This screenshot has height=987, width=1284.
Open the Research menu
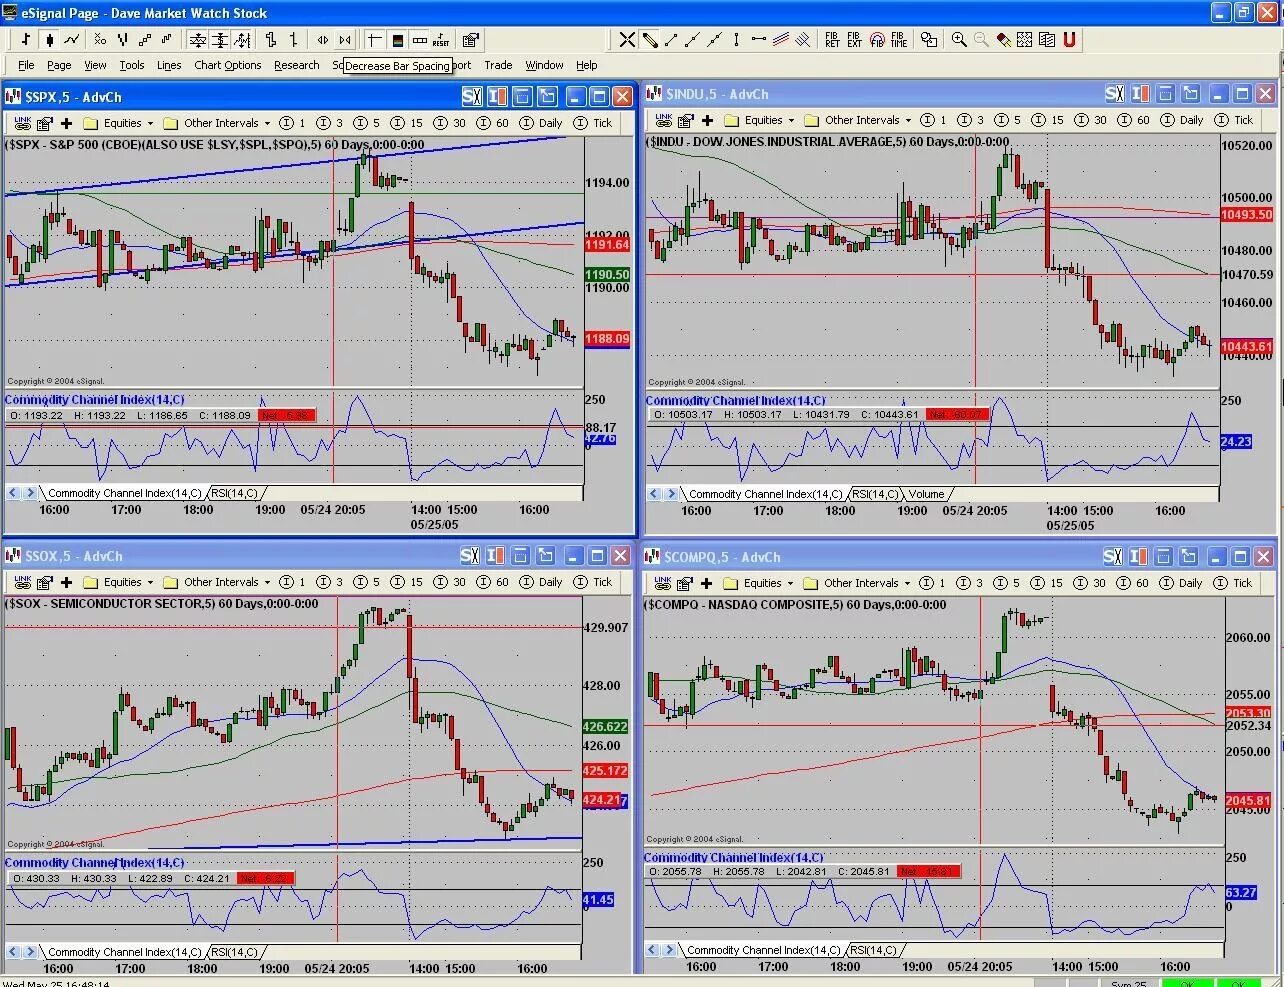(x=297, y=65)
